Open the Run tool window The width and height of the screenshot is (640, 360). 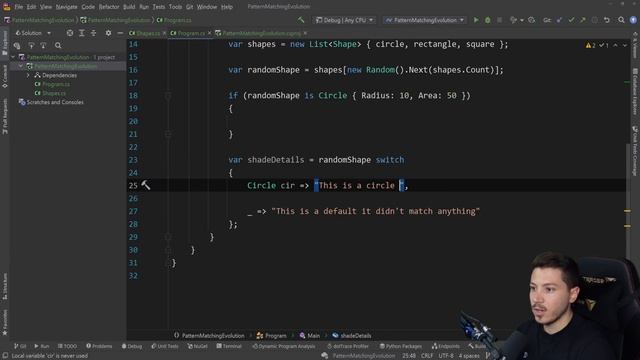[x=42, y=346]
